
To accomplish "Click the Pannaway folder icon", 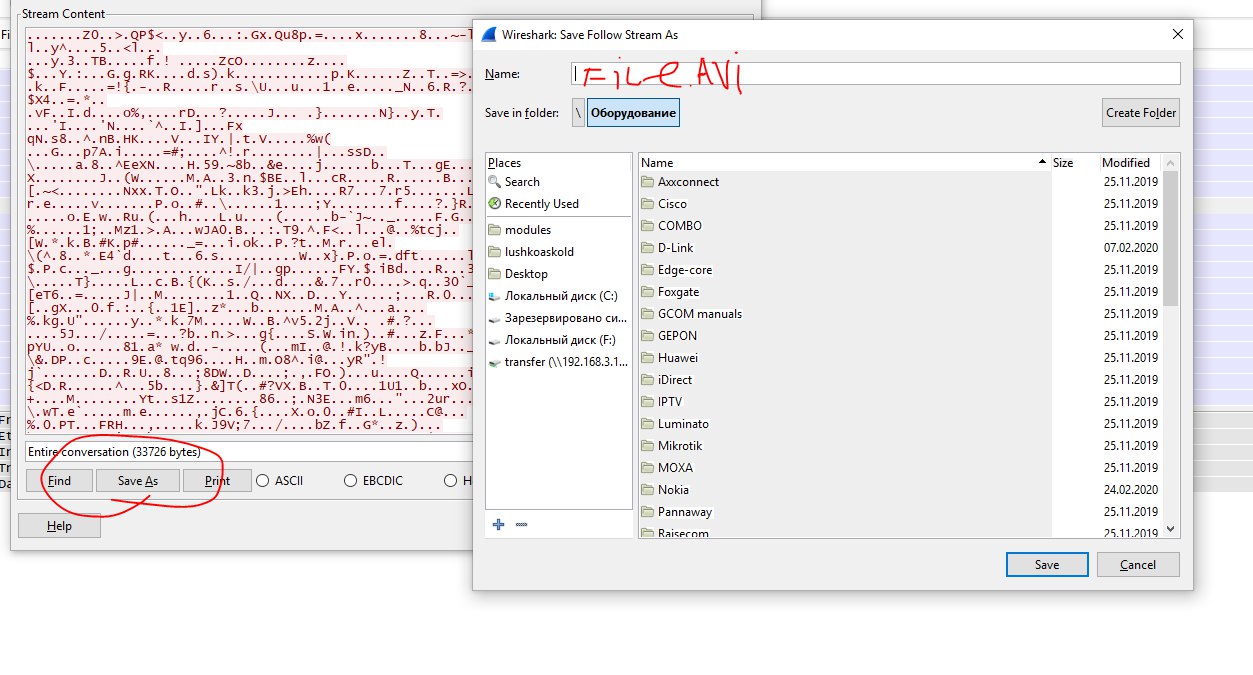I will click(646, 512).
